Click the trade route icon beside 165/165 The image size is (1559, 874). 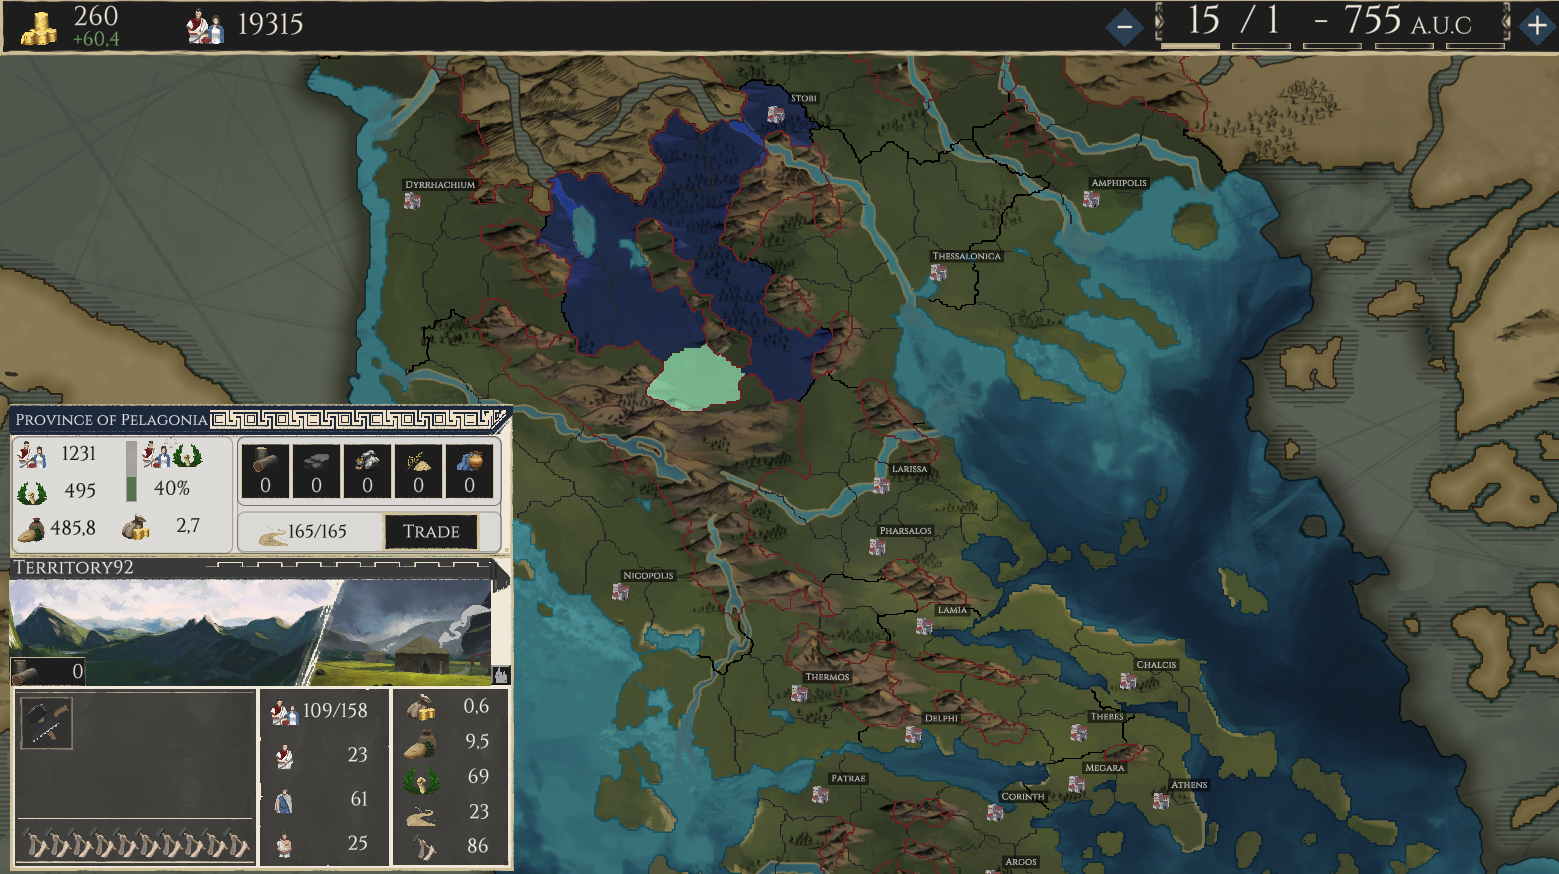(273, 534)
